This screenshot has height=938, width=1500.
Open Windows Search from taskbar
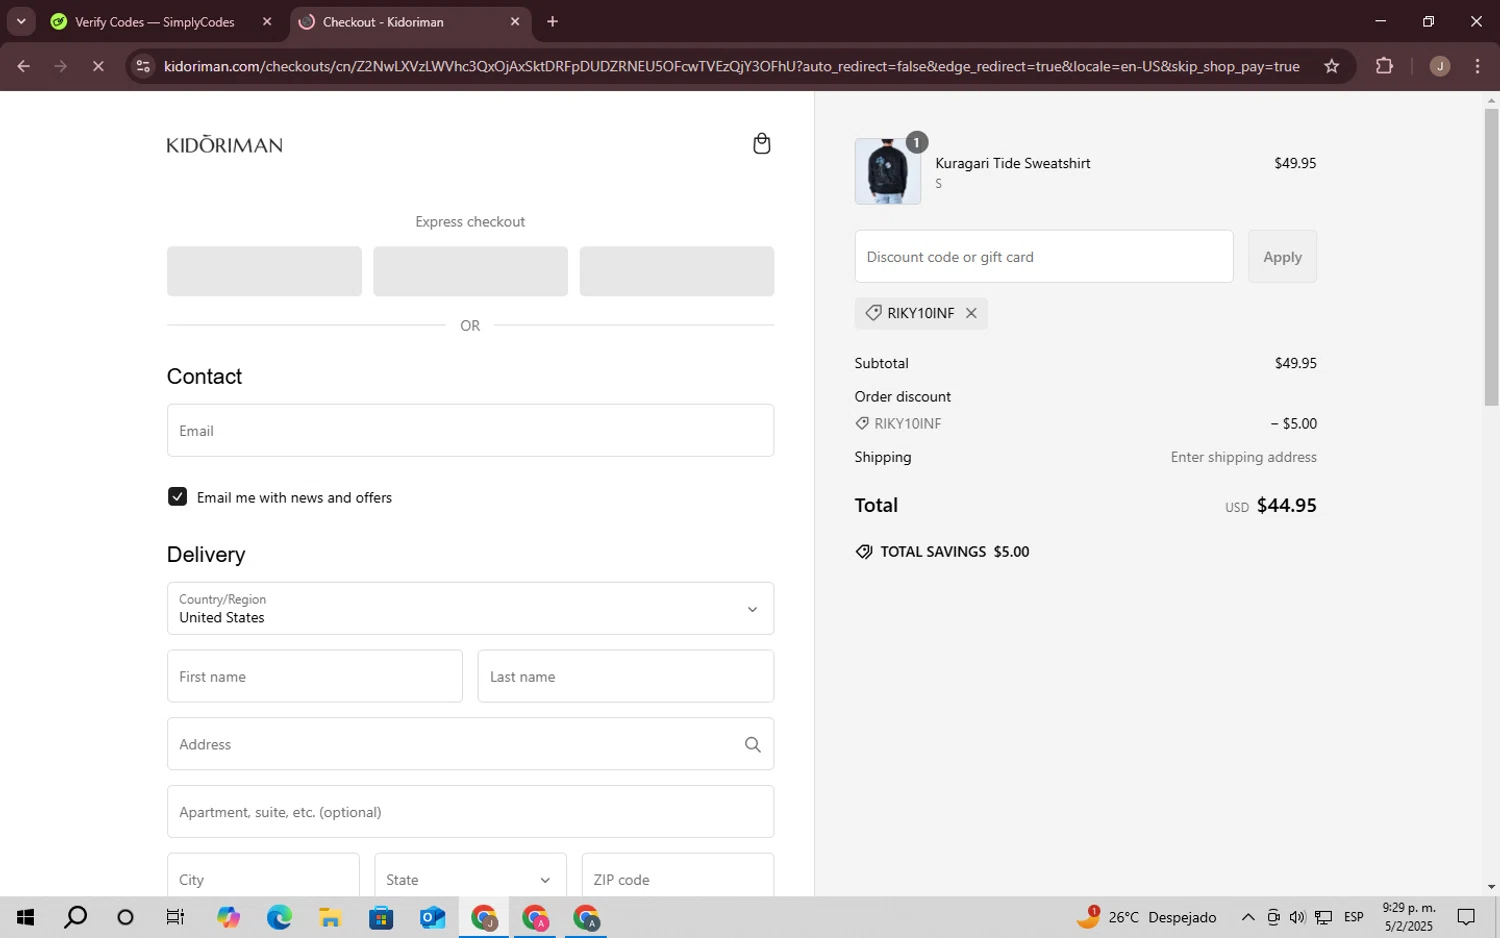pyautogui.click(x=75, y=917)
